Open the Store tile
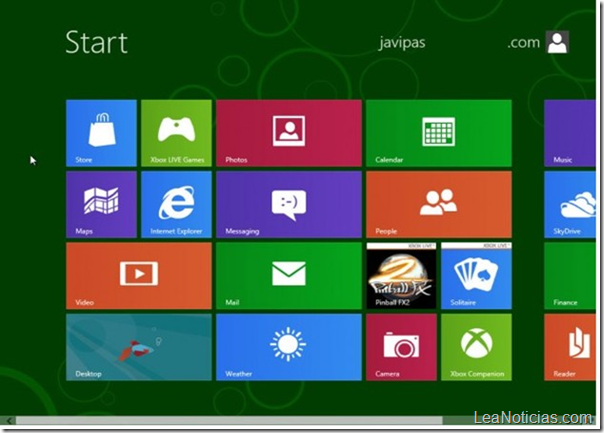 point(101,133)
